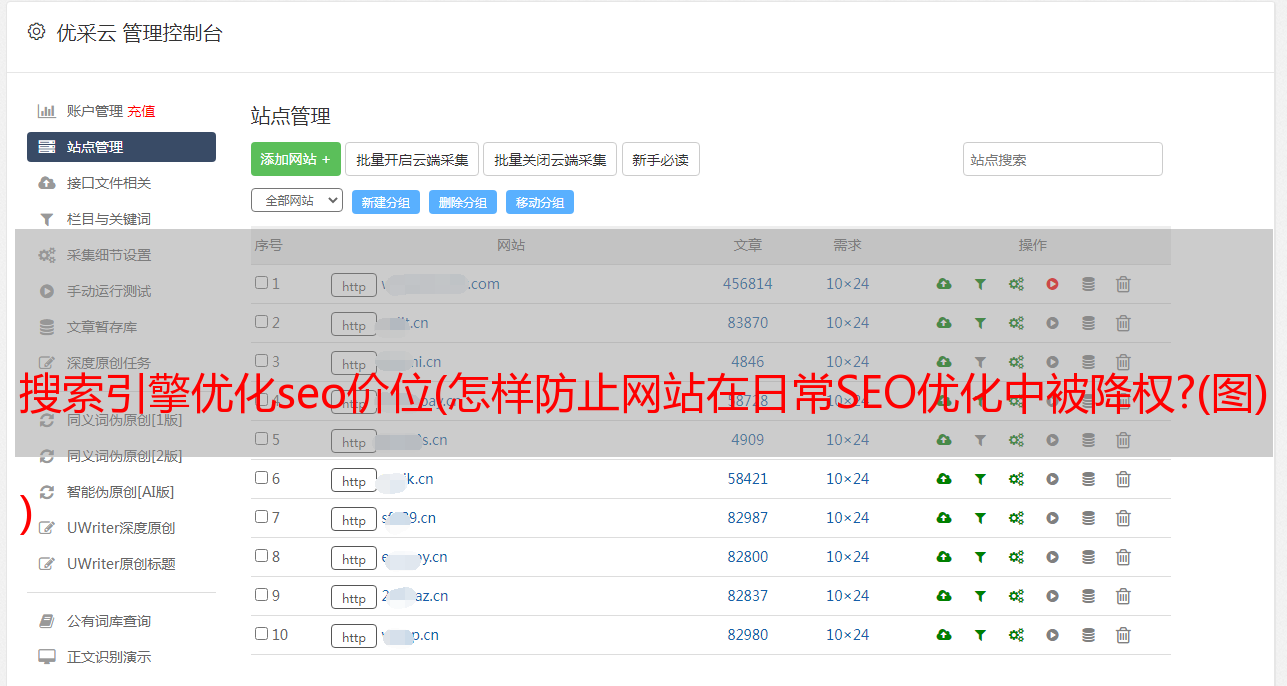This screenshot has width=1287, height=686.
Task: Open the 全部网站 group dropdown
Action: (x=297, y=201)
